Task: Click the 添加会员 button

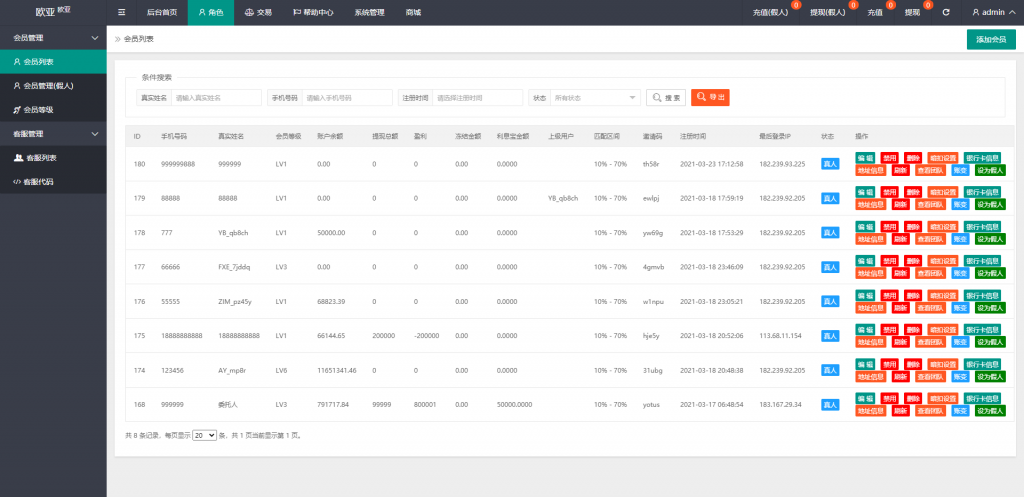Action: click(990, 39)
